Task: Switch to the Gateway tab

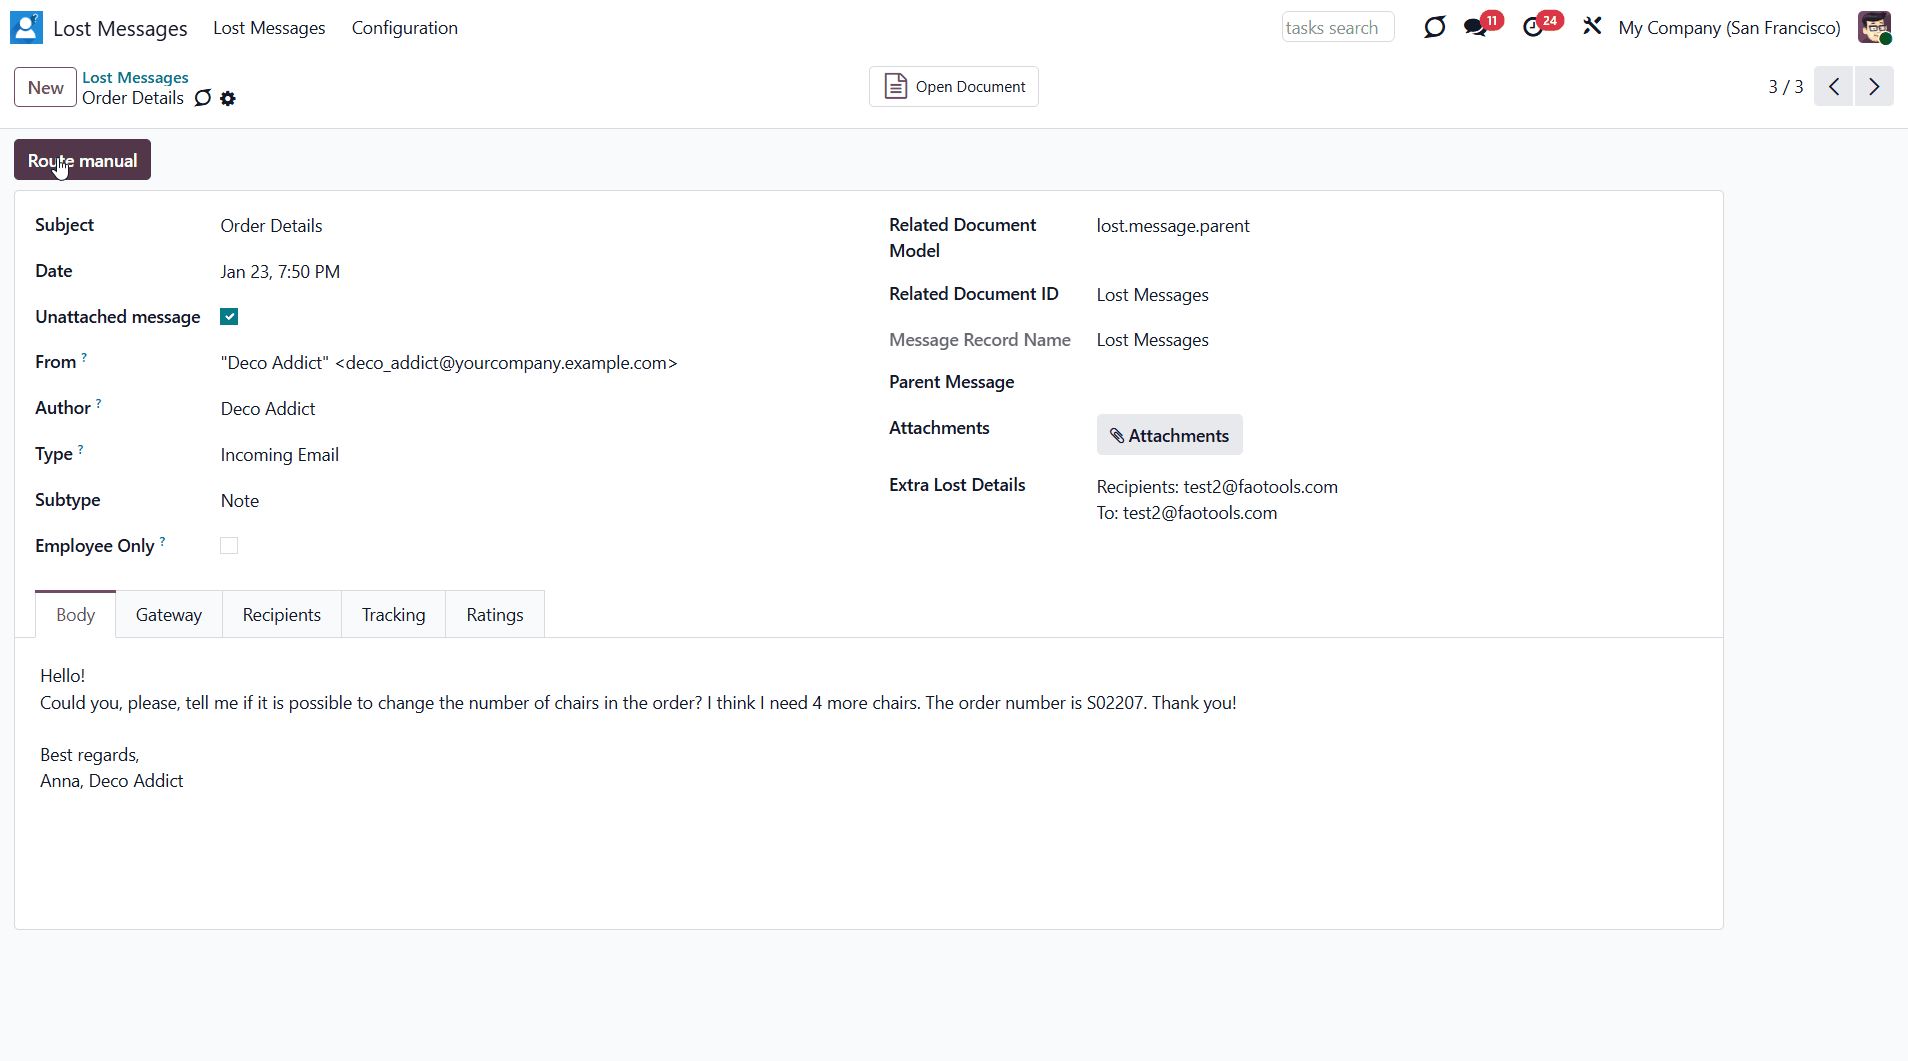Action: coord(168,615)
